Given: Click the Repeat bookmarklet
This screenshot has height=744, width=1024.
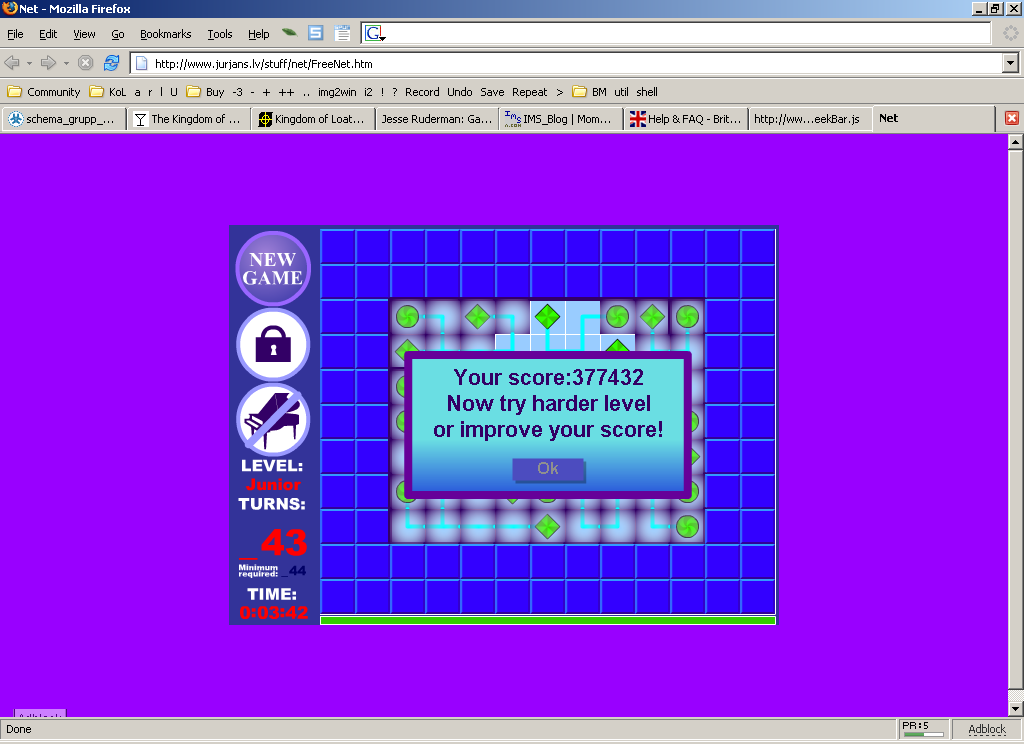Looking at the screenshot, I should (x=530, y=92).
